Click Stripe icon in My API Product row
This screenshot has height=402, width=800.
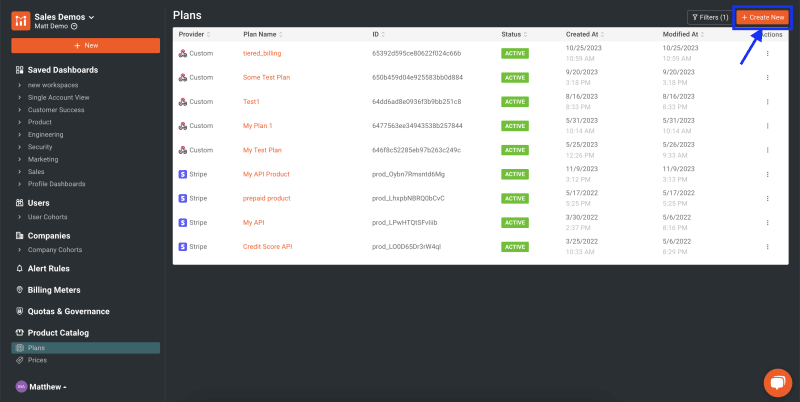183,174
